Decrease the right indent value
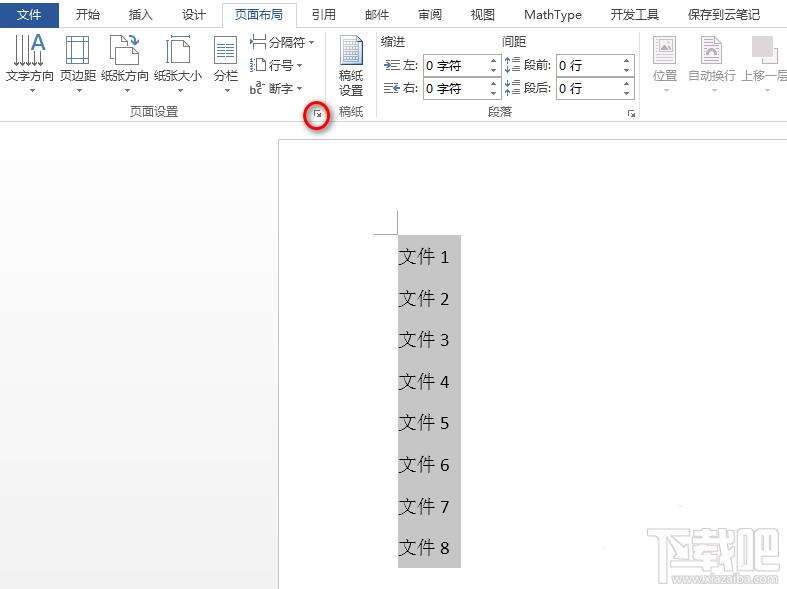 point(493,93)
